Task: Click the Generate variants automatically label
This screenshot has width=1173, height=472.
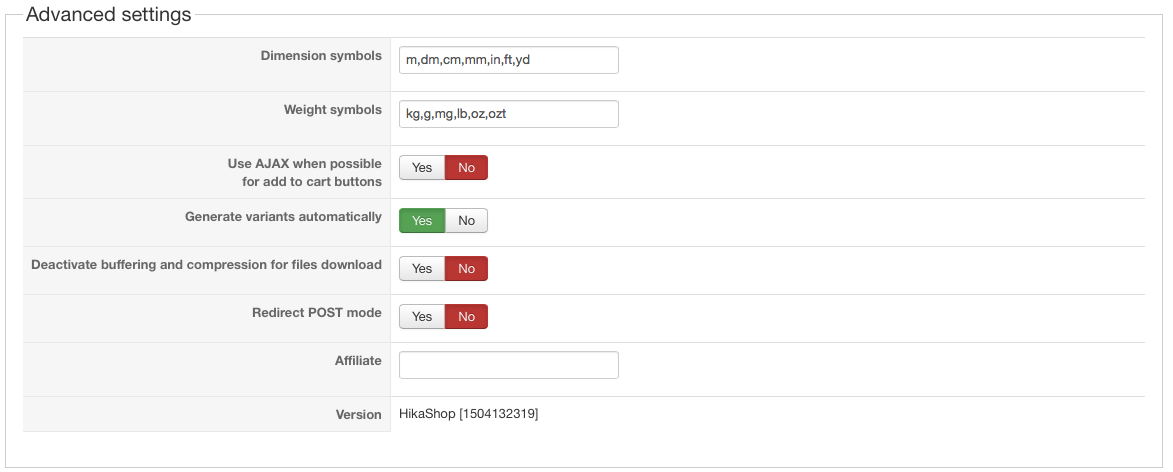Action: pyautogui.click(x=284, y=217)
